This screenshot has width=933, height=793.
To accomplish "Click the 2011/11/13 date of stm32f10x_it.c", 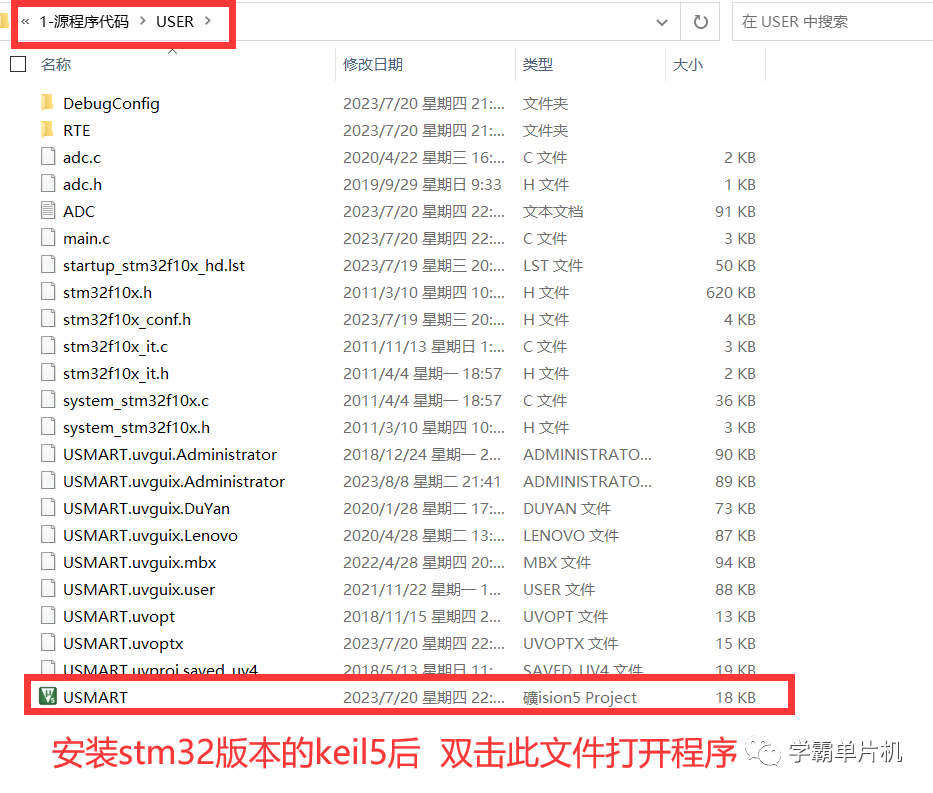I will 424,346.
